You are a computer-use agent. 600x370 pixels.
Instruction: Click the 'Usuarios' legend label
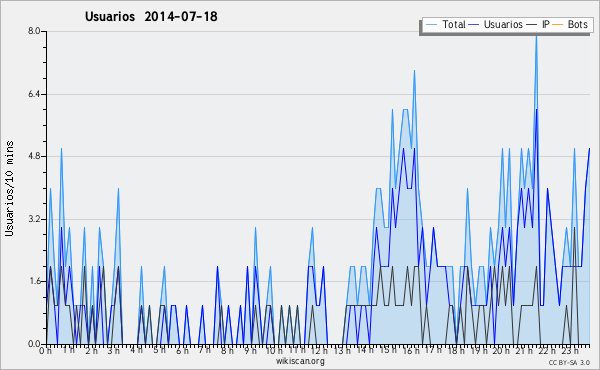coord(503,24)
